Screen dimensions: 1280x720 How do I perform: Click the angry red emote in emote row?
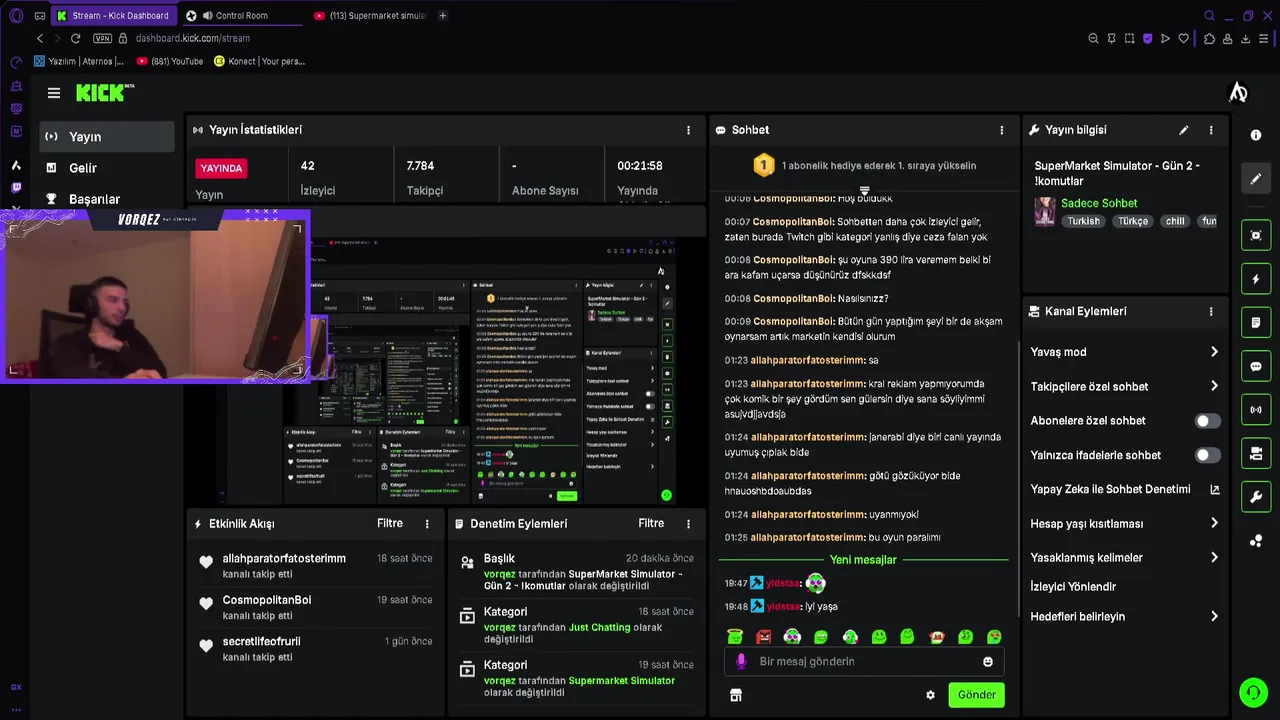764,637
